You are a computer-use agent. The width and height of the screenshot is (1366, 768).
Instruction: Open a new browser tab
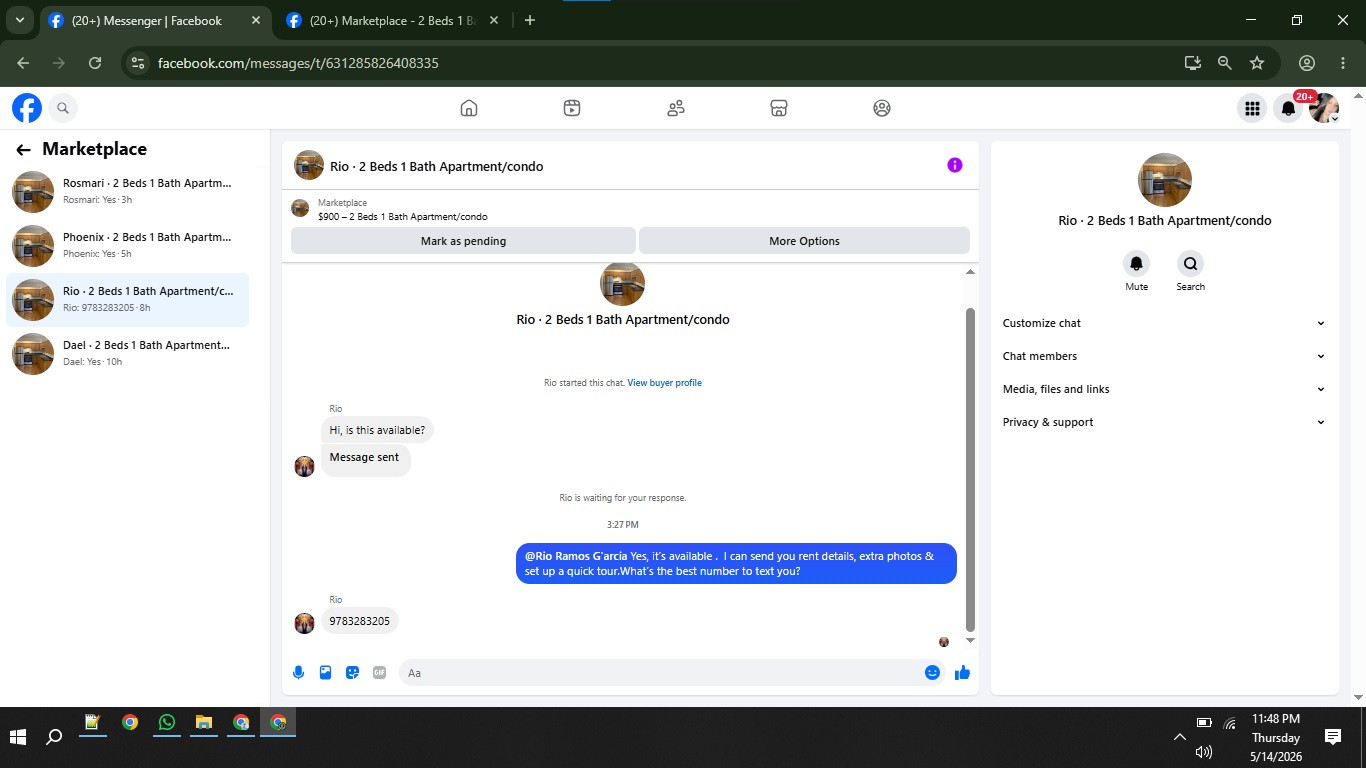click(x=530, y=20)
